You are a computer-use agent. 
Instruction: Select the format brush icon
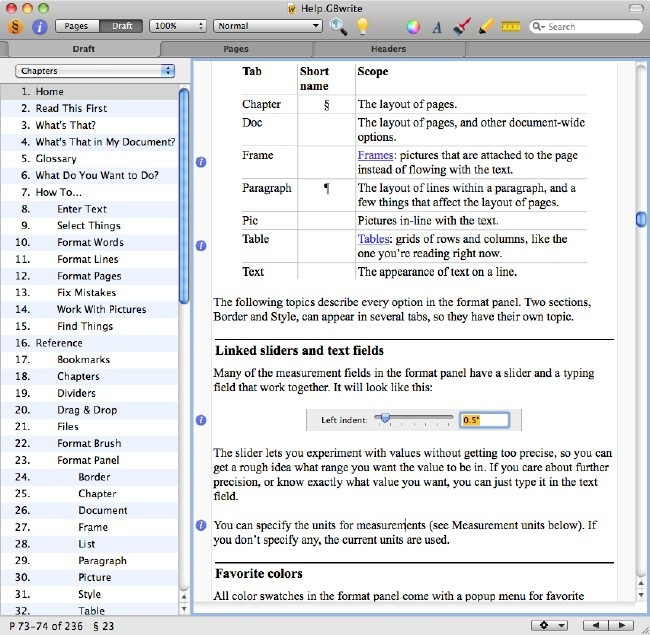coord(461,27)
